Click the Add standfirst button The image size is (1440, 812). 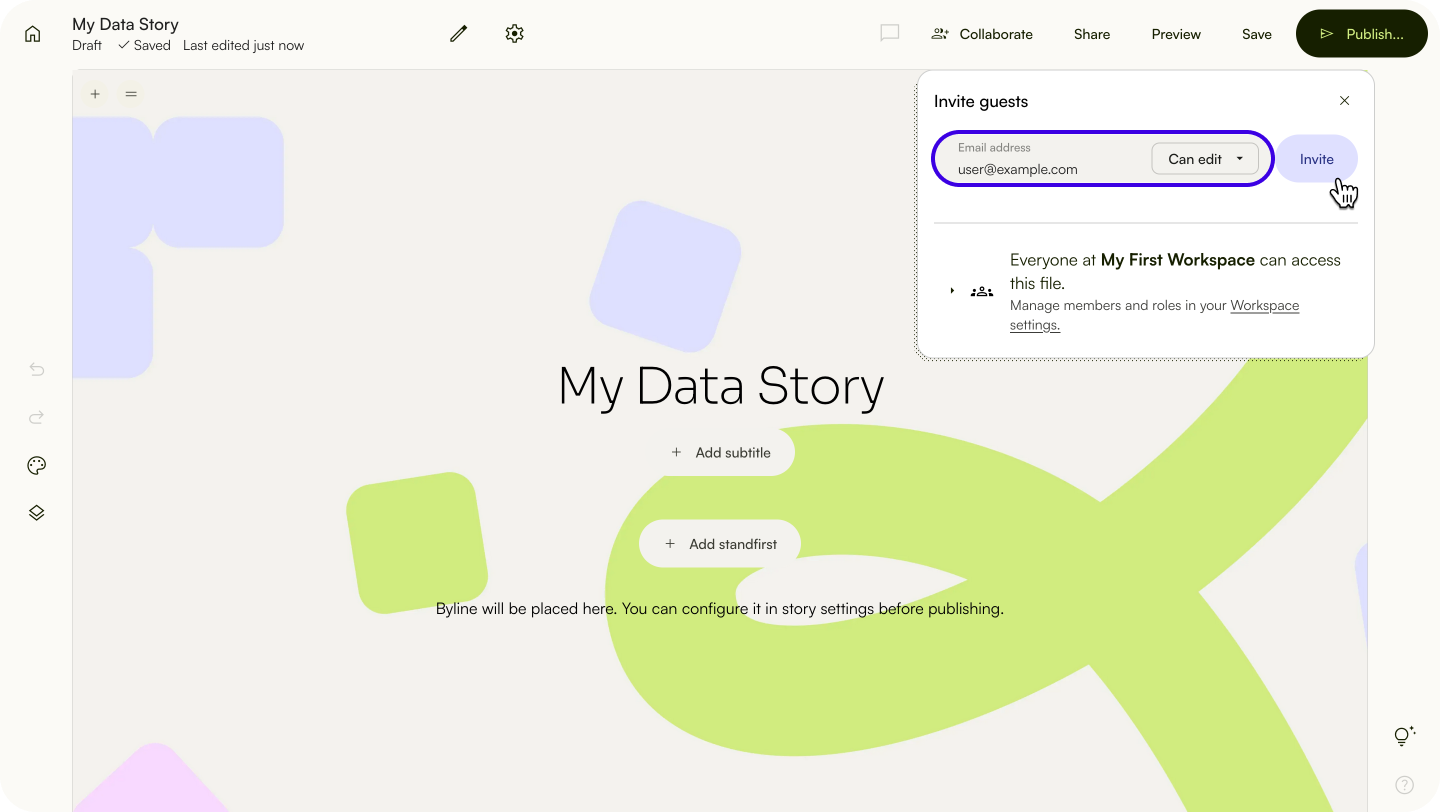720,544
